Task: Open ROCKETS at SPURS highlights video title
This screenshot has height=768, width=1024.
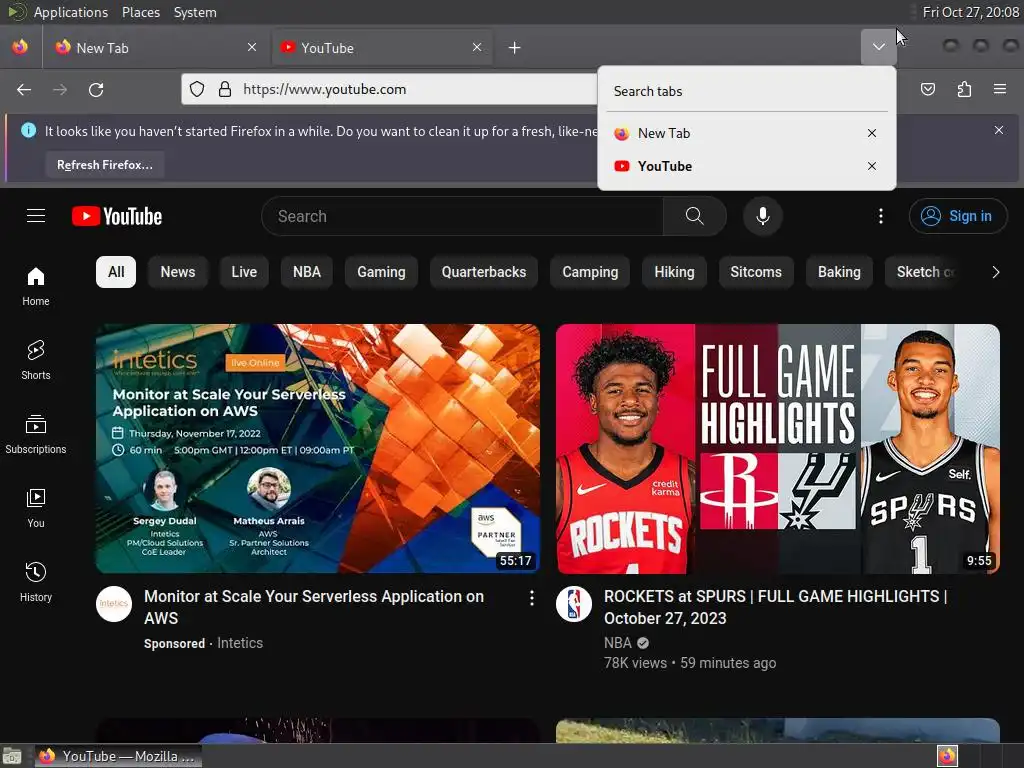Action: coord(775,607)
